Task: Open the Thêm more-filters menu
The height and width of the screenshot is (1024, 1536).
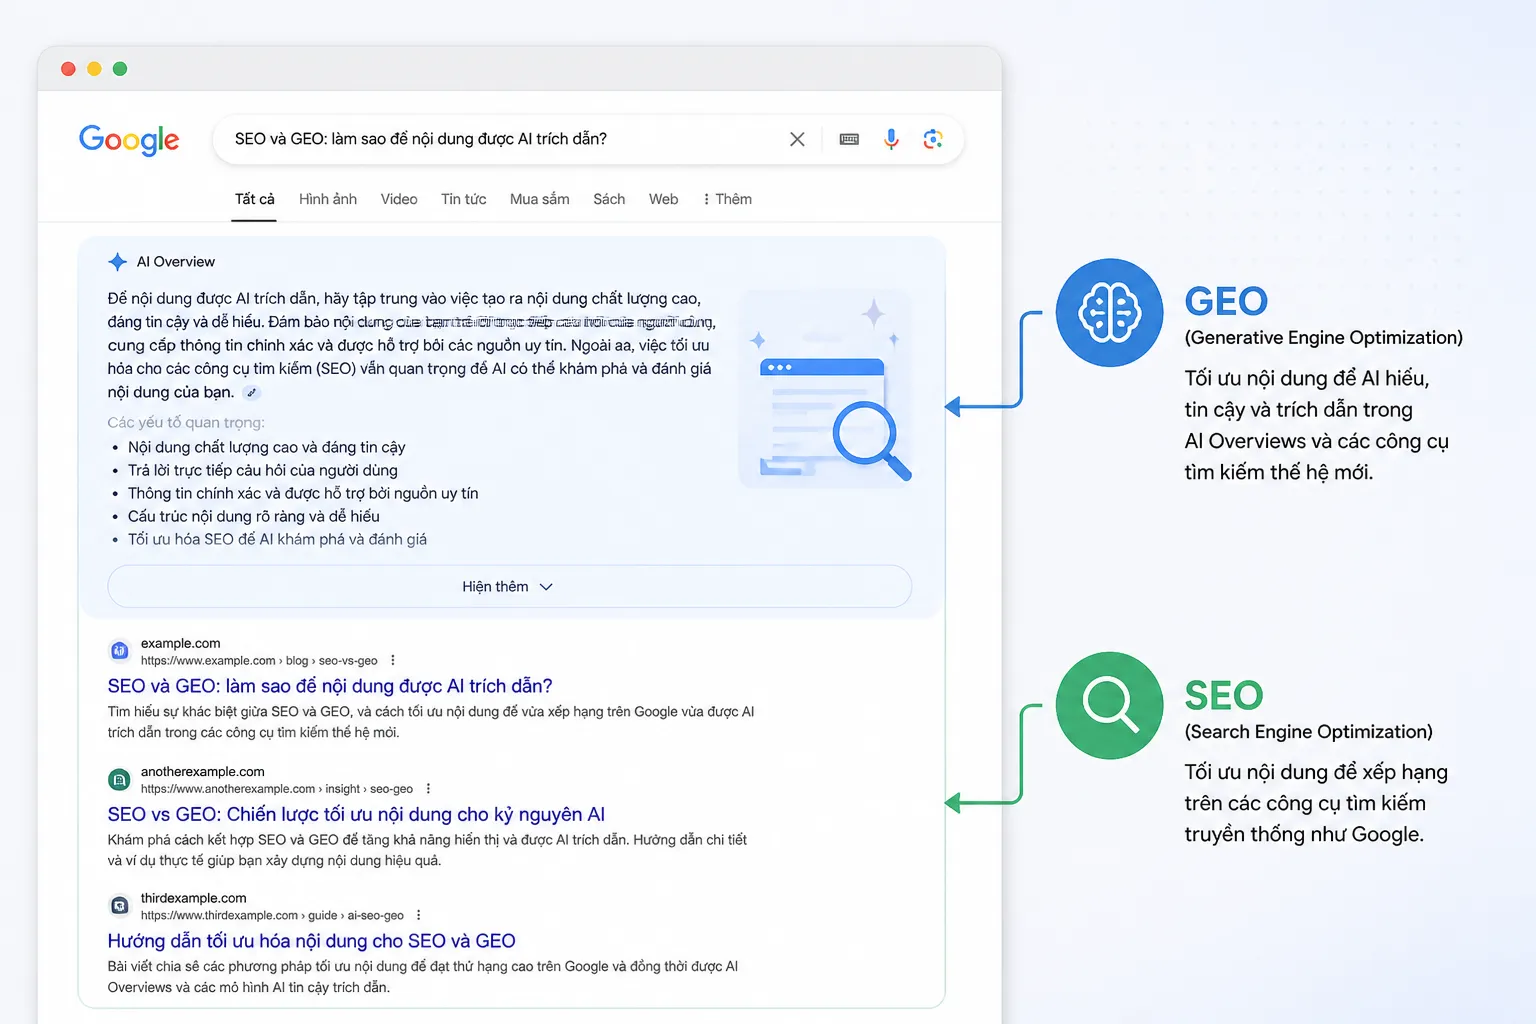Action: [728, 199]
